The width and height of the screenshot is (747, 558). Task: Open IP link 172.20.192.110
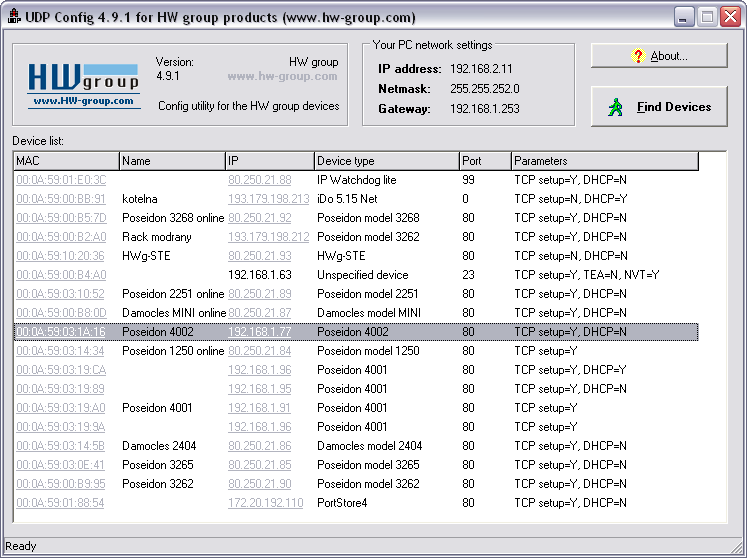pyautogui.click(x=266, y=503)
